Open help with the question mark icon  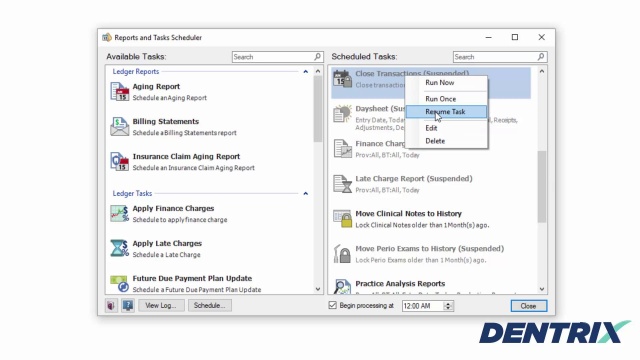(128, 305)
